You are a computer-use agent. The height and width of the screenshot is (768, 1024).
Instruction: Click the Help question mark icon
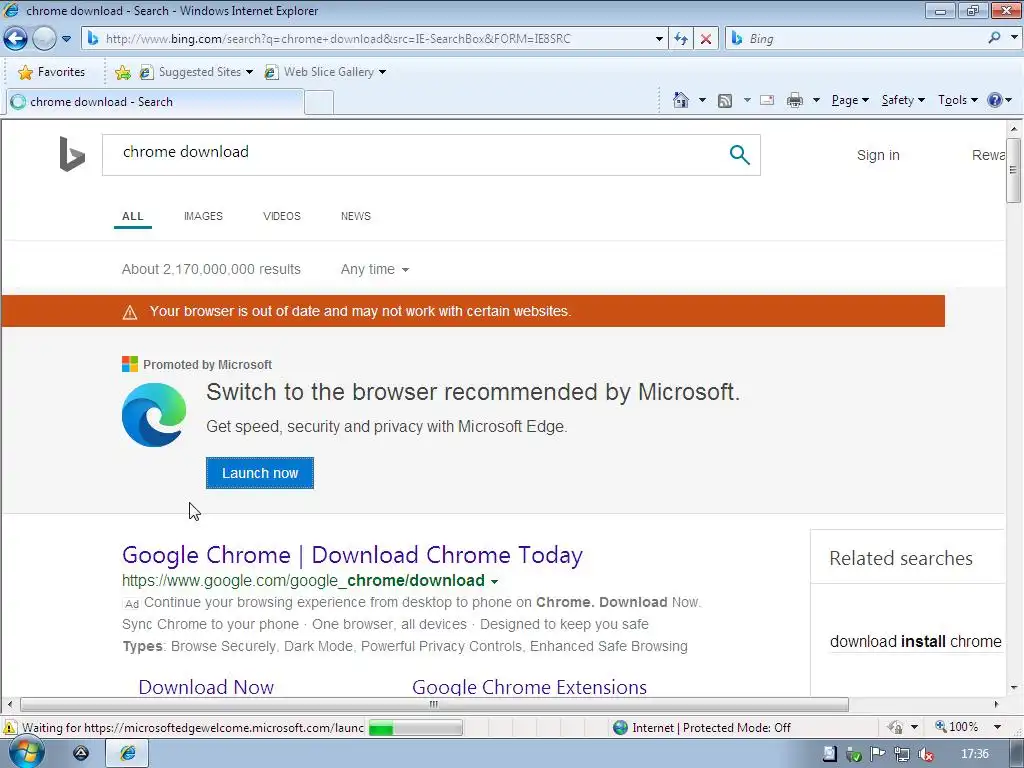995,100
